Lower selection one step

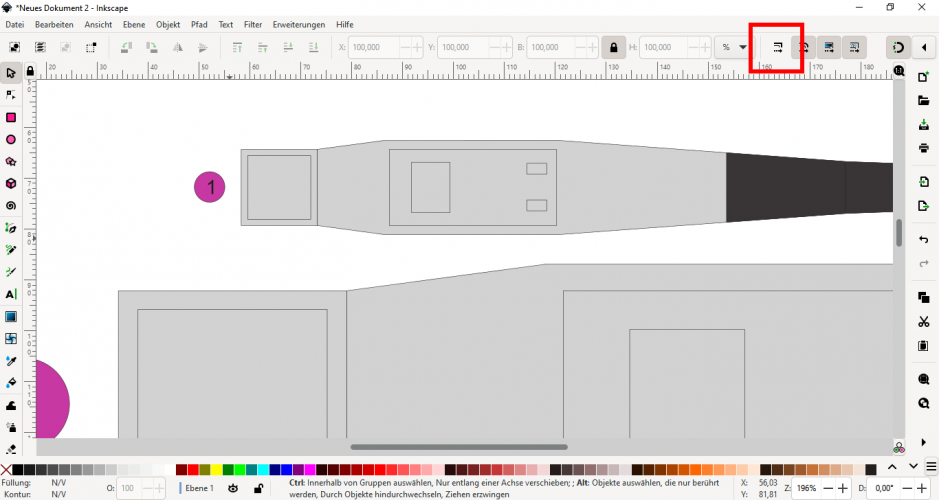[288, 47]
